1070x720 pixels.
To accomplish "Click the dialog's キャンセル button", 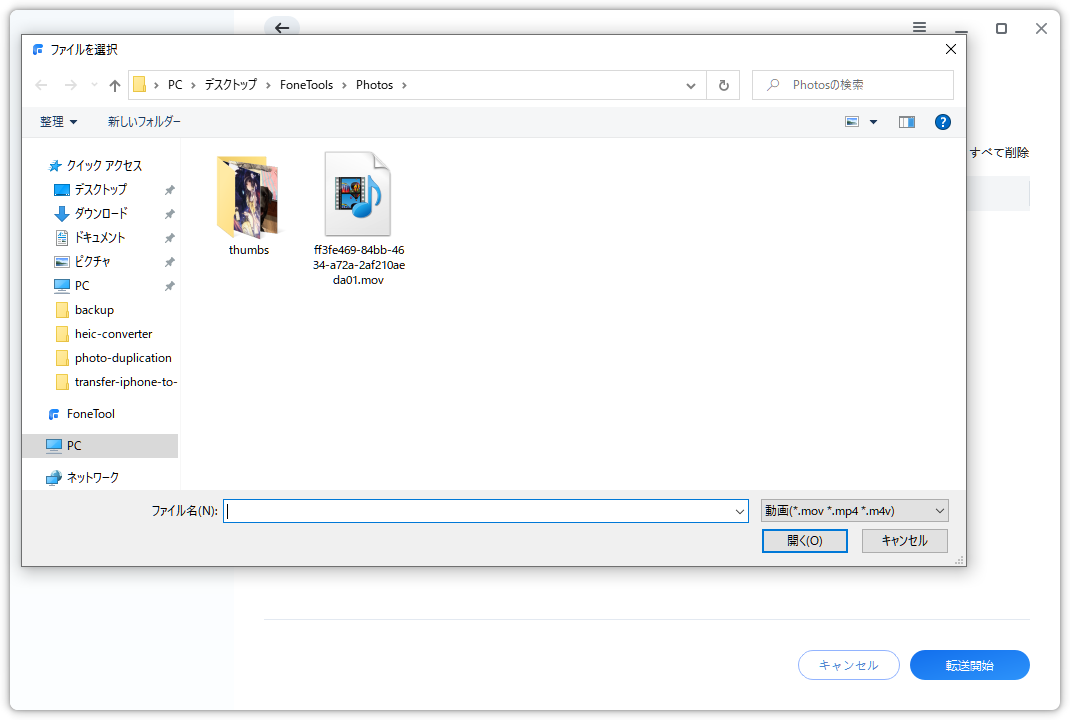I will pyautogui.click(x=904, y=540).
